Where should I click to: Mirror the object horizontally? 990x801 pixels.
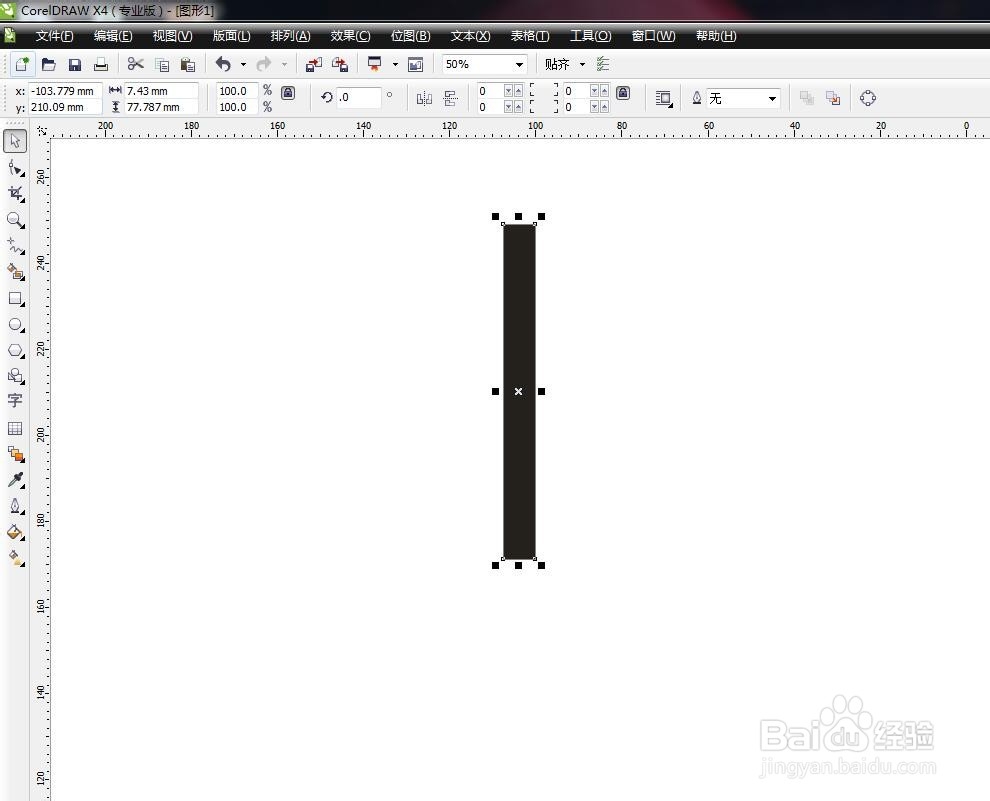point(424,98)
